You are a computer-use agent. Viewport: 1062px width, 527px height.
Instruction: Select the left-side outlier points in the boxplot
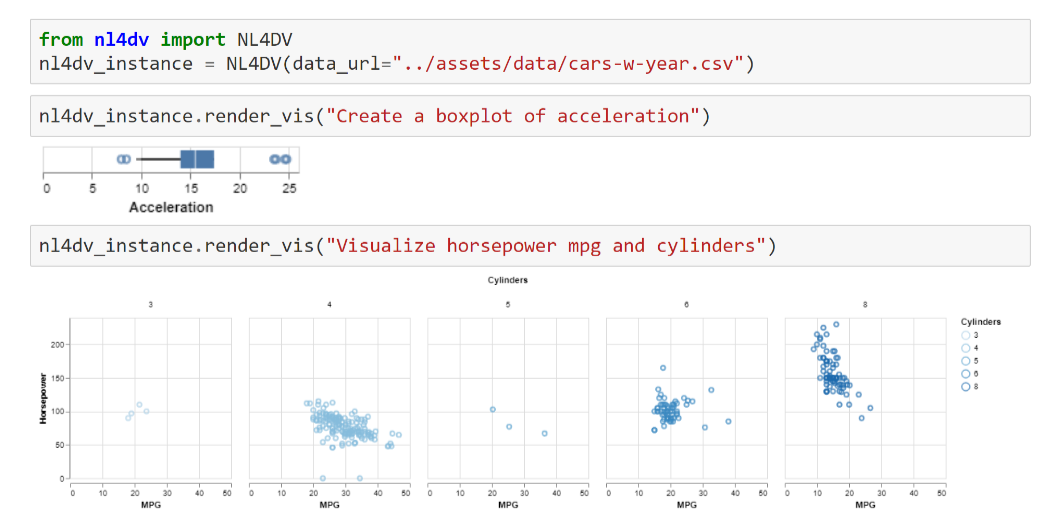point(123,159)
